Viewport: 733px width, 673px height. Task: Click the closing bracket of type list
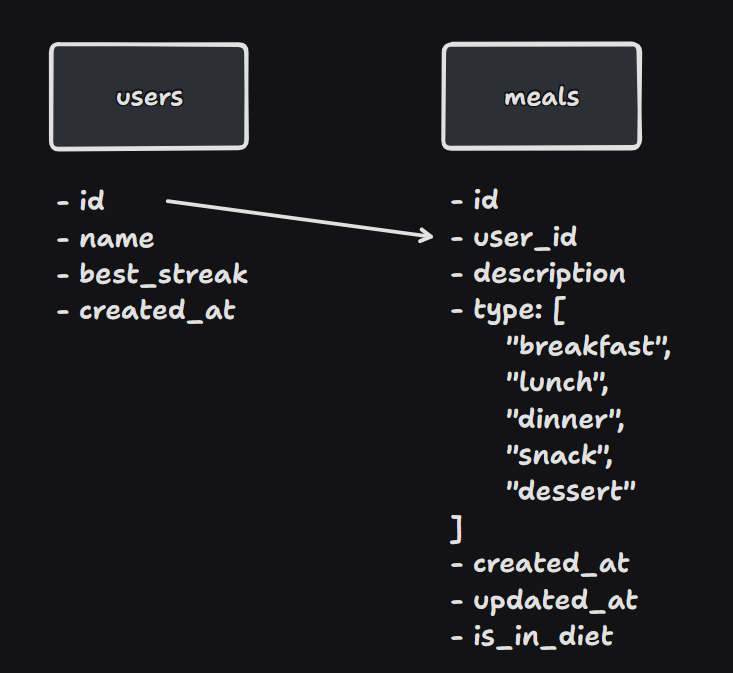tap(457, 530)
